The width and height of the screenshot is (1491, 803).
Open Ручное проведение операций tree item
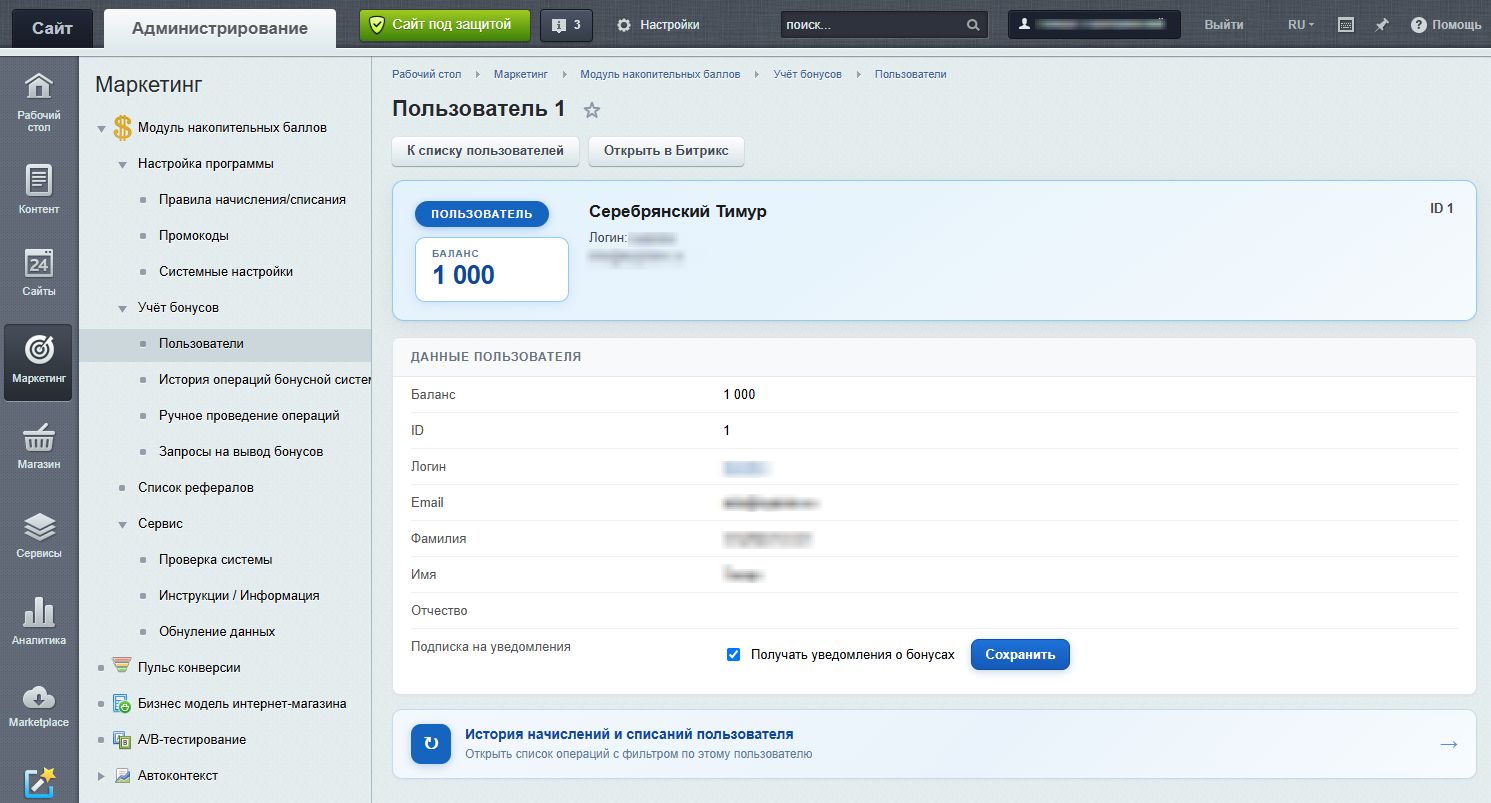[x=249, y=416]
